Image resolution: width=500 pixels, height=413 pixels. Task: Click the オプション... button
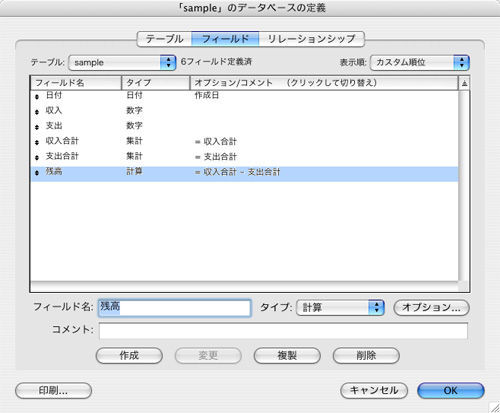click(x=431, y=307)
